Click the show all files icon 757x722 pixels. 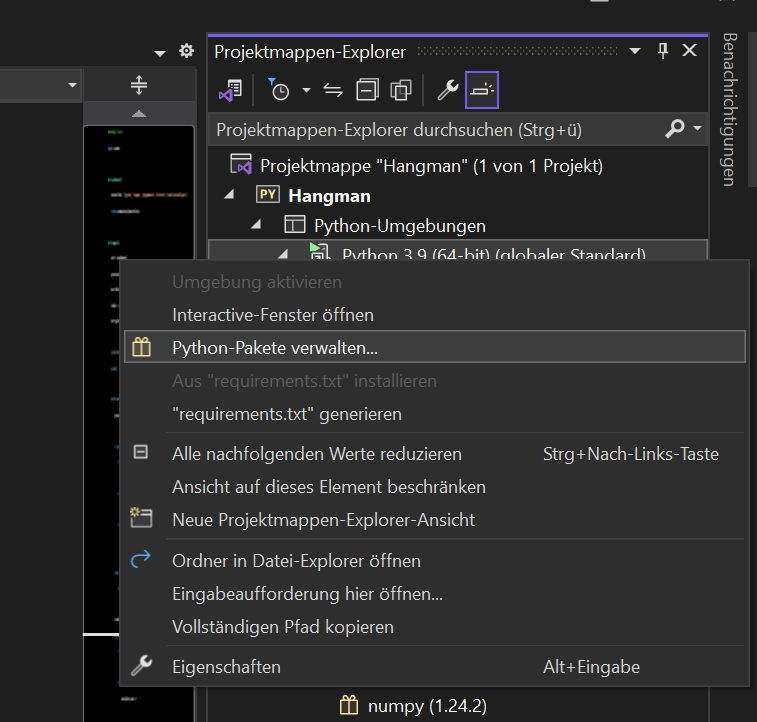[401, 90]
